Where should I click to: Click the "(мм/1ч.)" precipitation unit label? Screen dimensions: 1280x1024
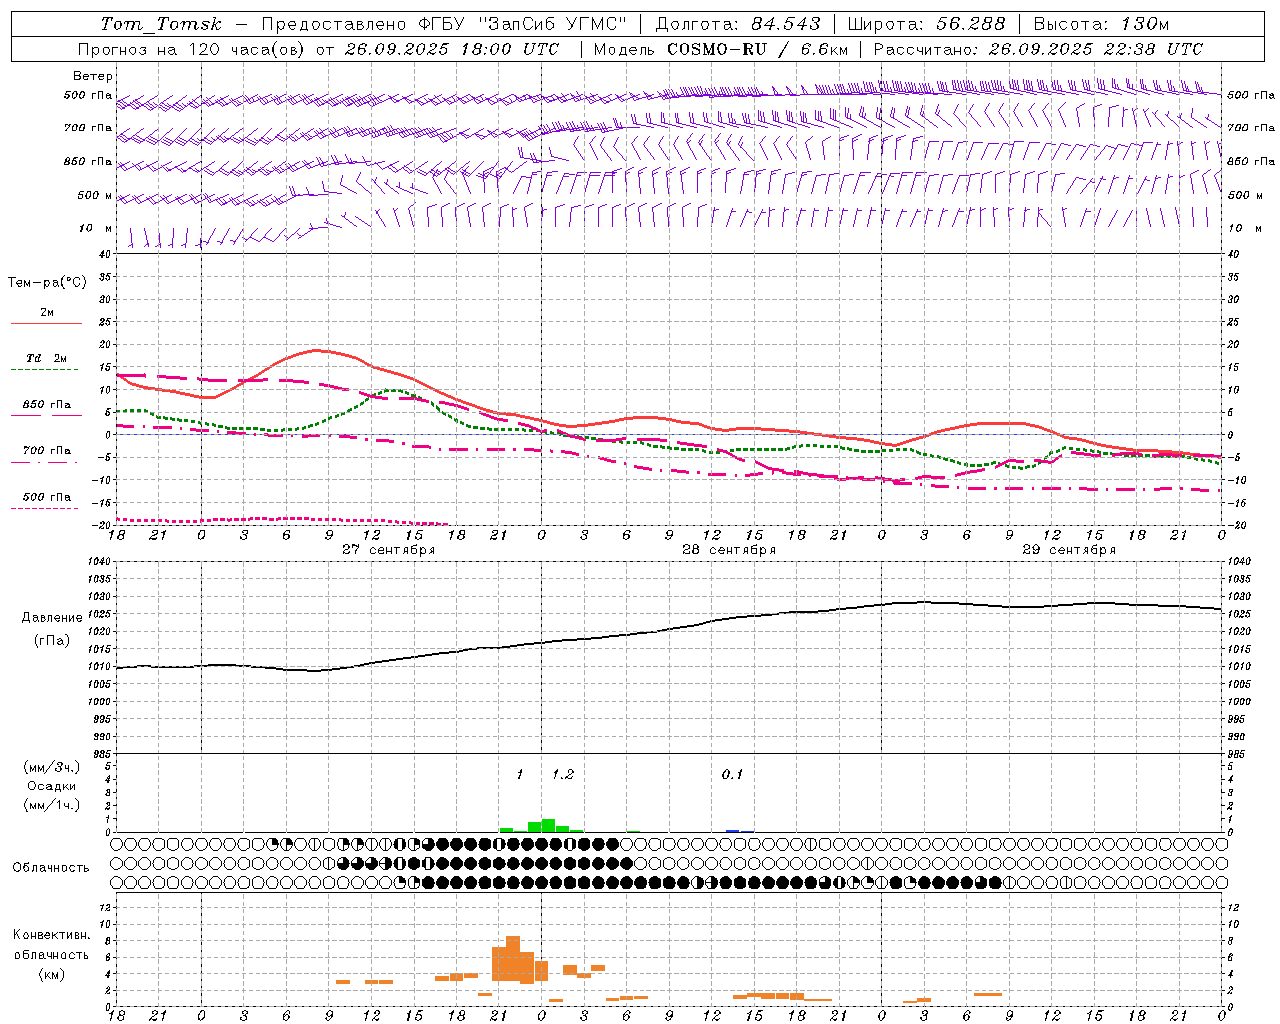[51, 805]
